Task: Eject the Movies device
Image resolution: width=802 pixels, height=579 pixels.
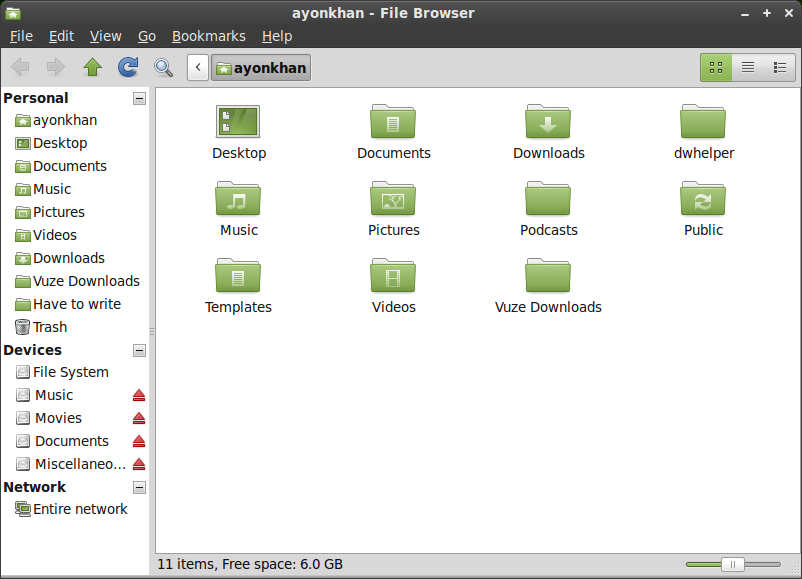Action: [x=139, y=418]
